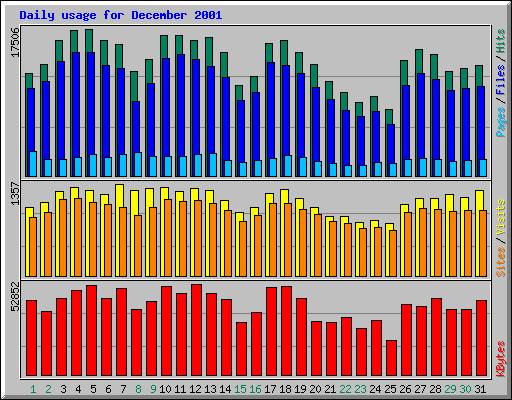Screen dimensions: 512x400
Task: Click the 1357 visits axis value
Action: pyautogui.click(x=15, y=193)
